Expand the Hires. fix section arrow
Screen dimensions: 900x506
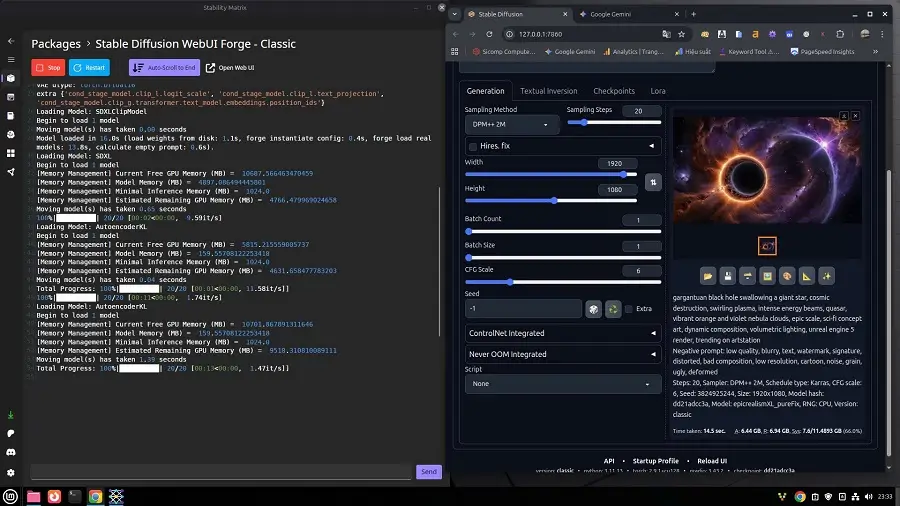coord(651,146)
